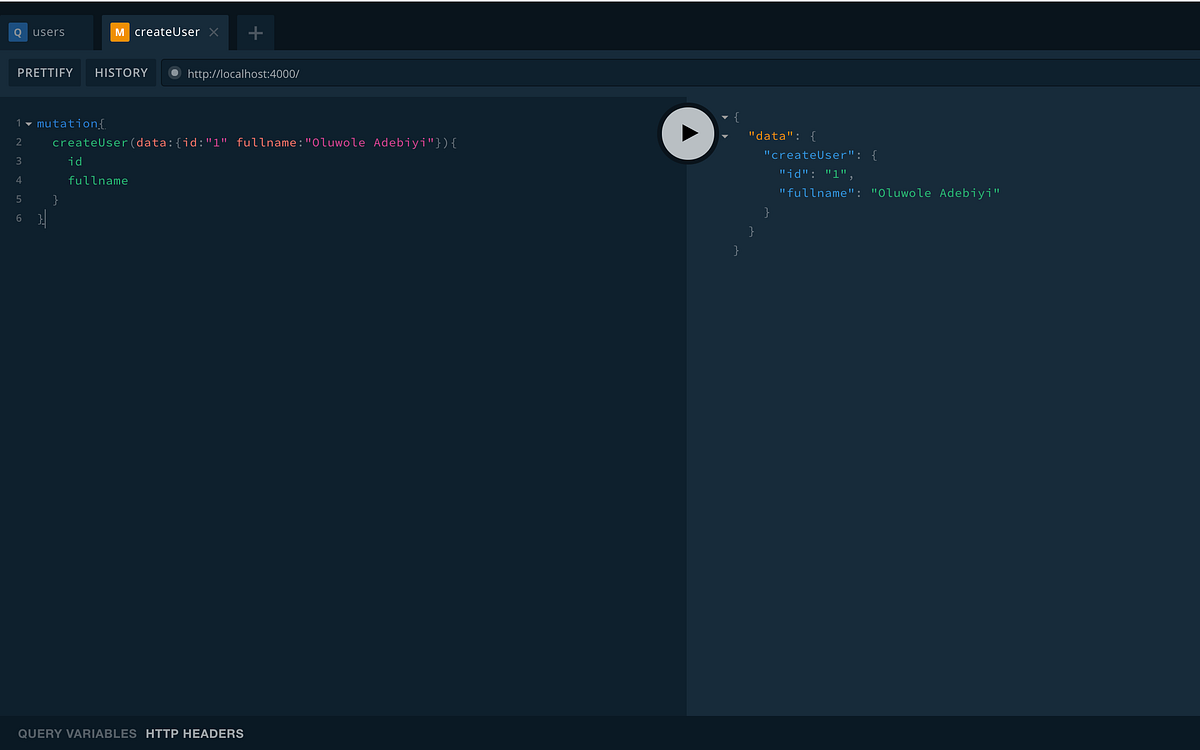Click the blue Q icon on users tab

point(17,32)
